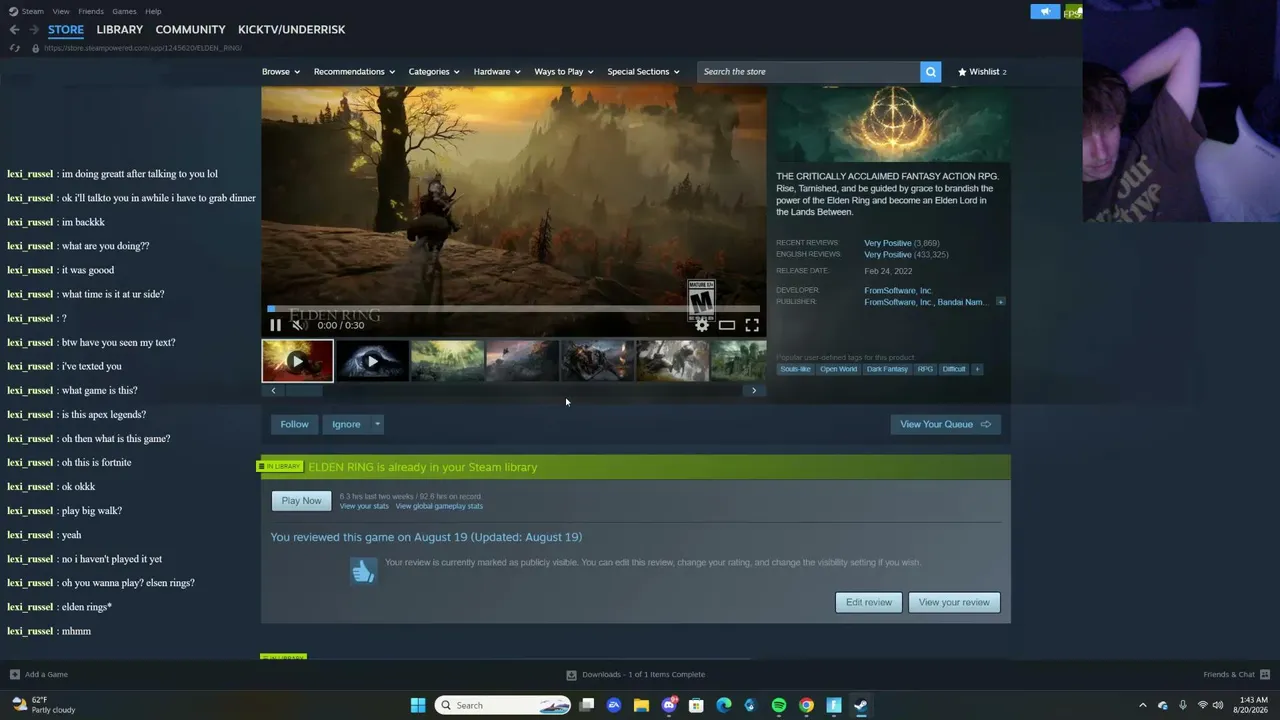Open the Help menu

tap(153, 11)
